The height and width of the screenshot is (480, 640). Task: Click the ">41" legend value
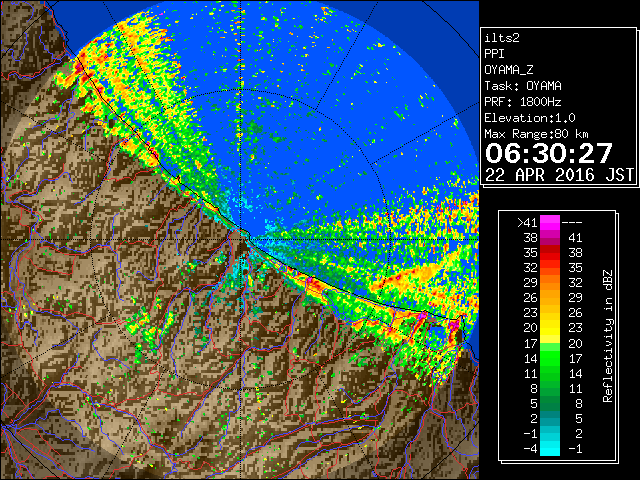point(527,222)
